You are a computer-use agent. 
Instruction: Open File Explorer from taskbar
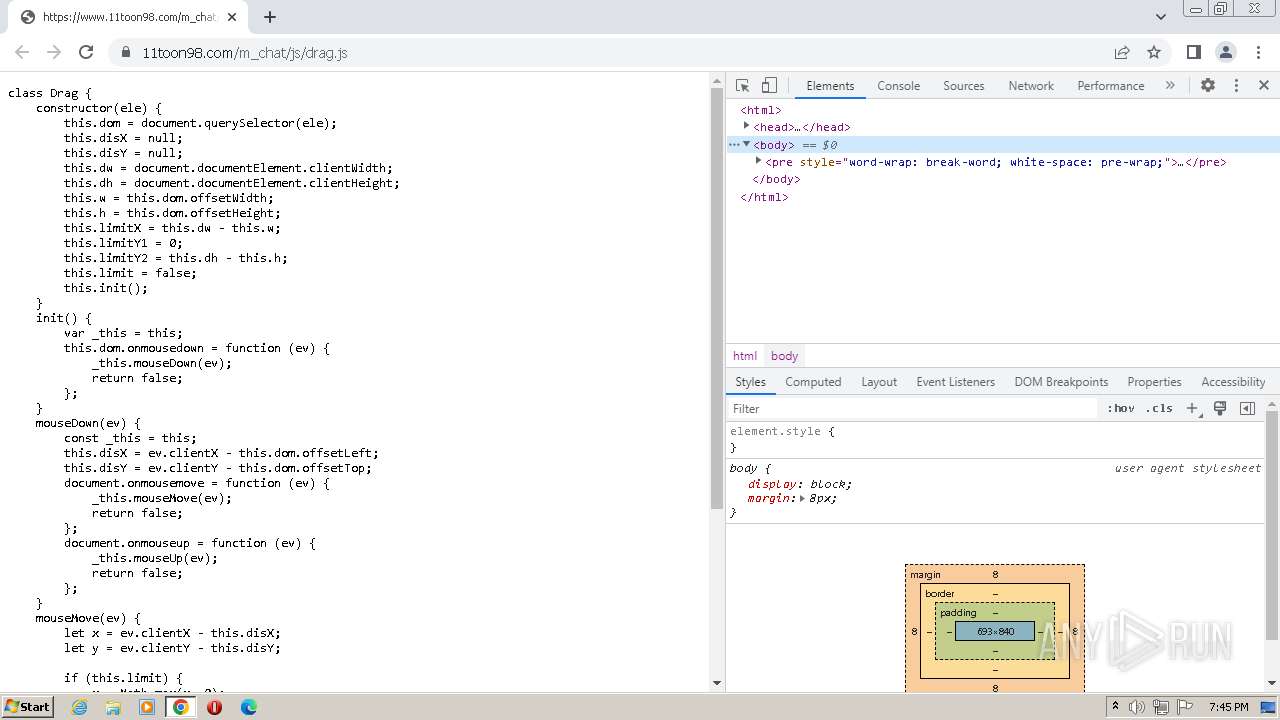(x=113, y=707)
